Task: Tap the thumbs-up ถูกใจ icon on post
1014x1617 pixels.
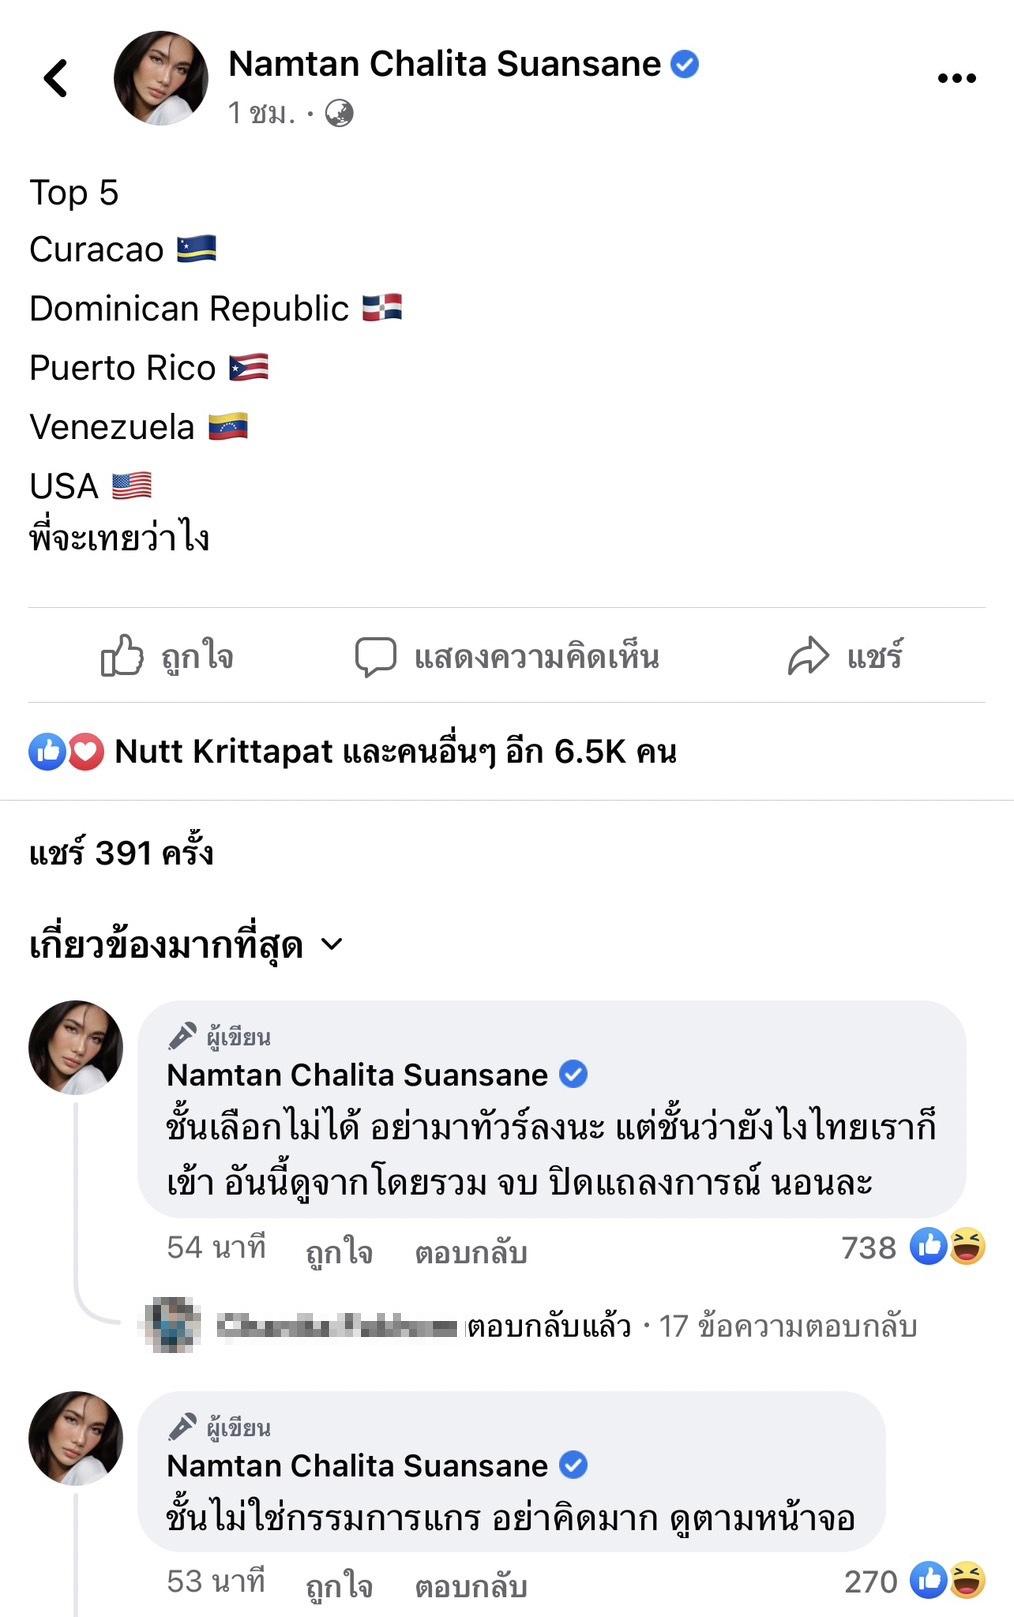Action: point(122,657)
